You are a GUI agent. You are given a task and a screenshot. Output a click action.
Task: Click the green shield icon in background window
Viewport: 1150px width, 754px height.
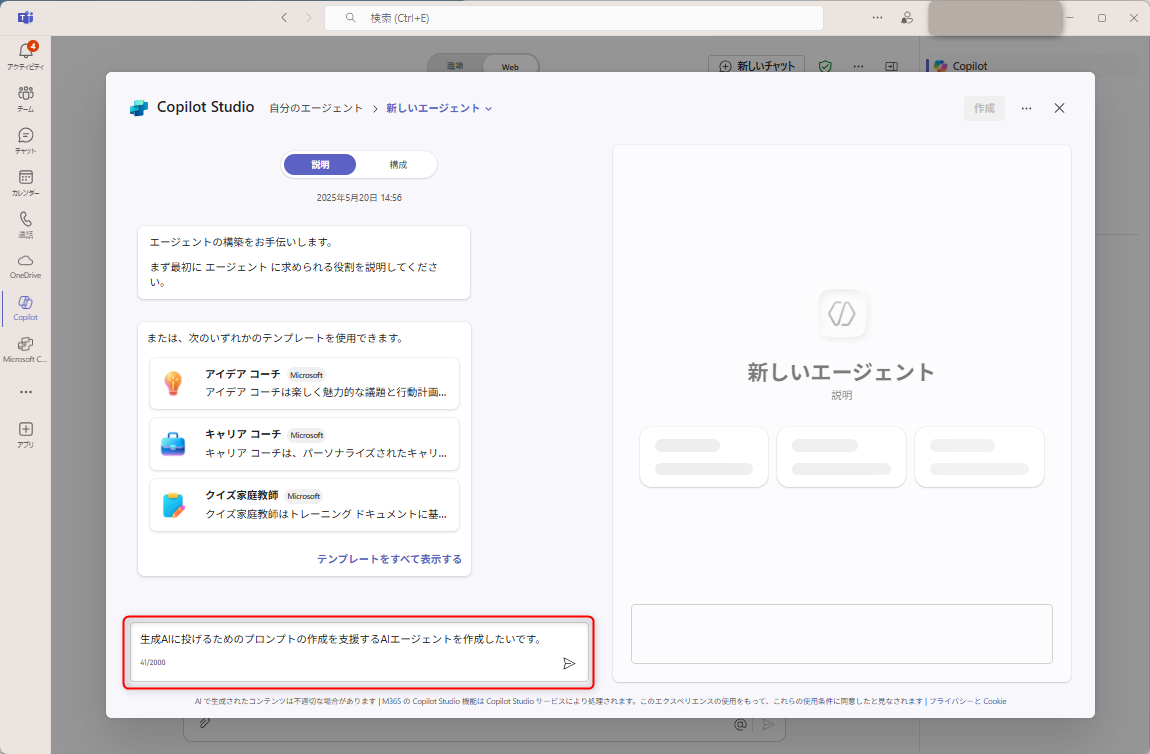pyautogui.click(x=825, y=66)
